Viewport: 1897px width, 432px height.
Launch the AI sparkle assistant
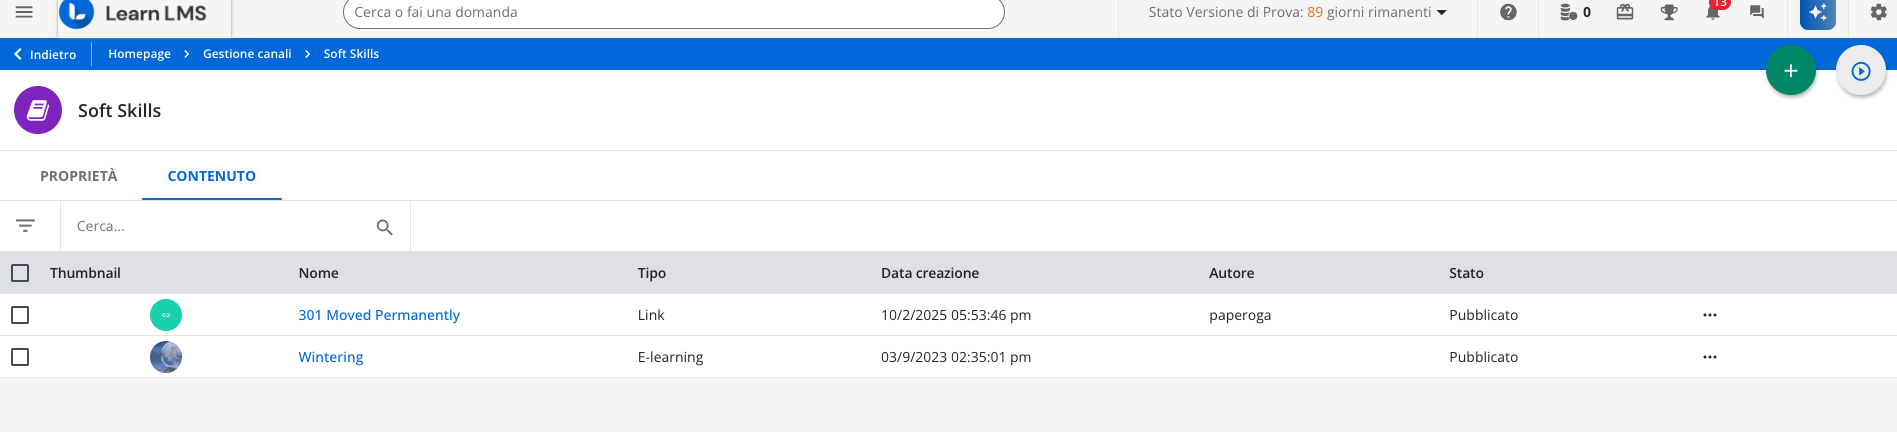pos(1817,13)
